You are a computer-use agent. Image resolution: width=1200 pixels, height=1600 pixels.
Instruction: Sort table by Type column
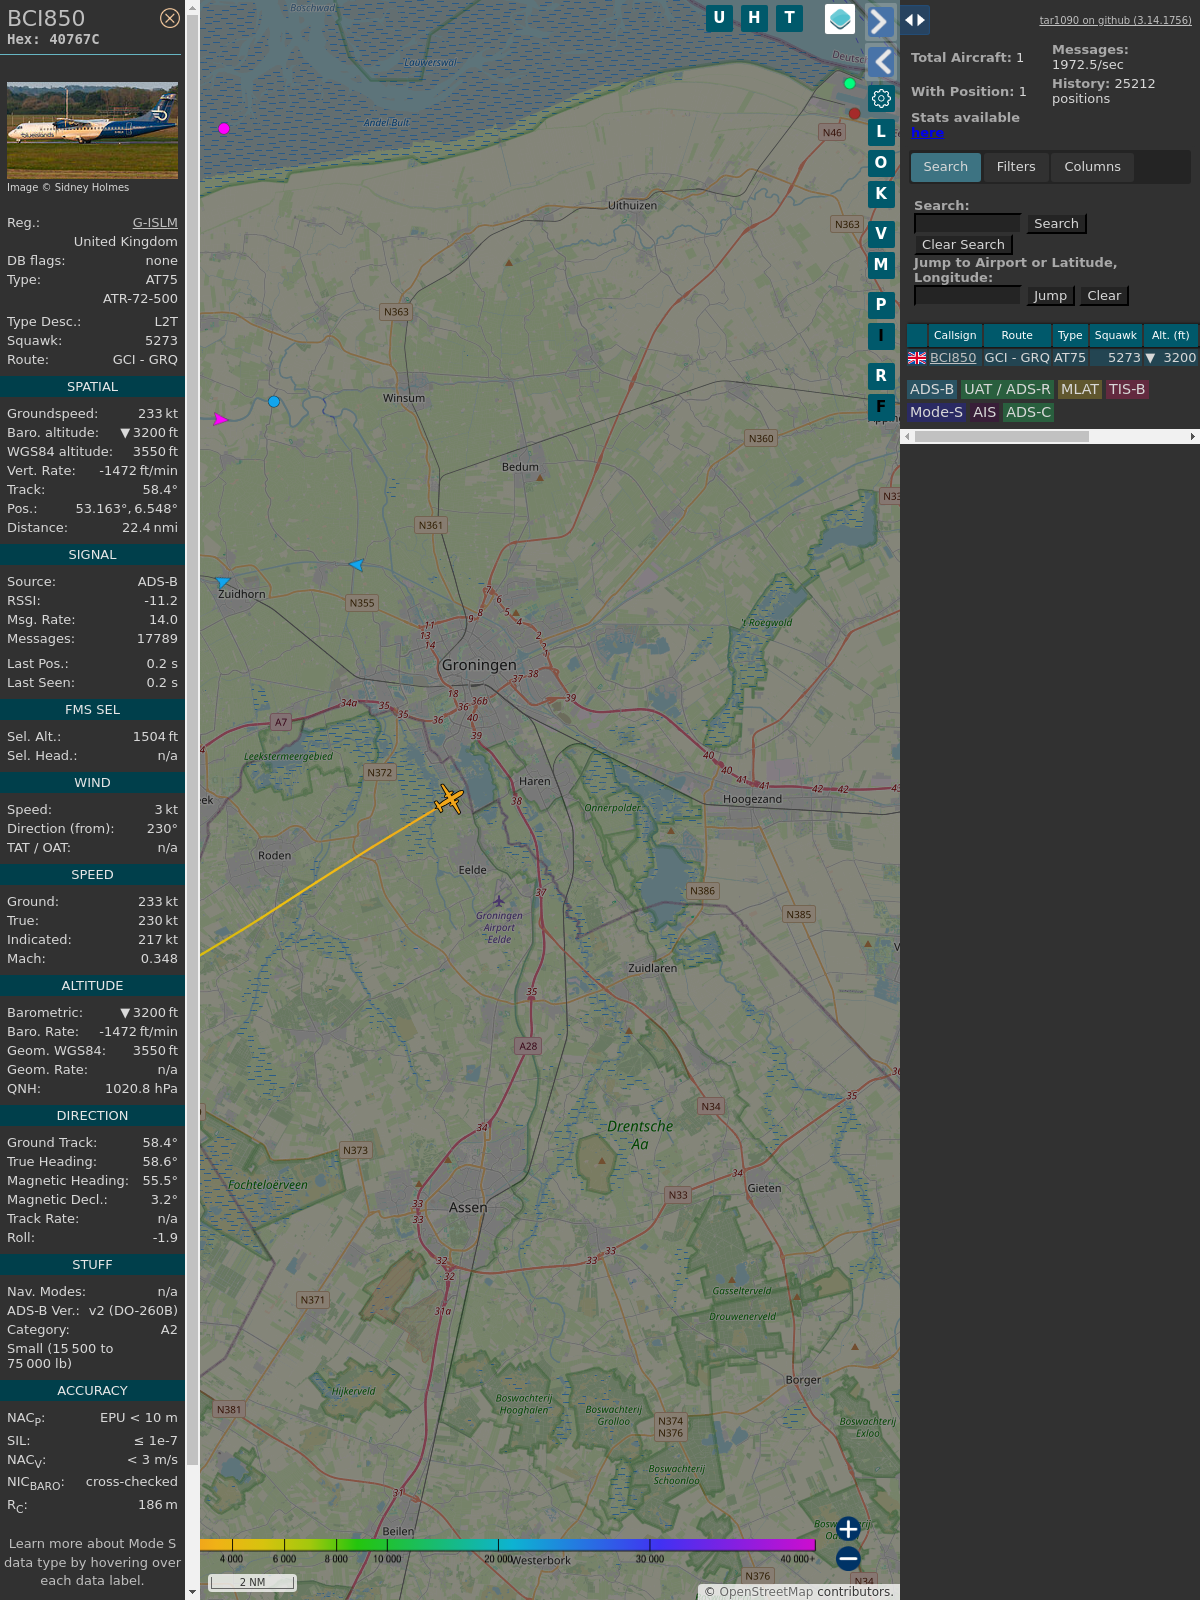click(1070, 336)
